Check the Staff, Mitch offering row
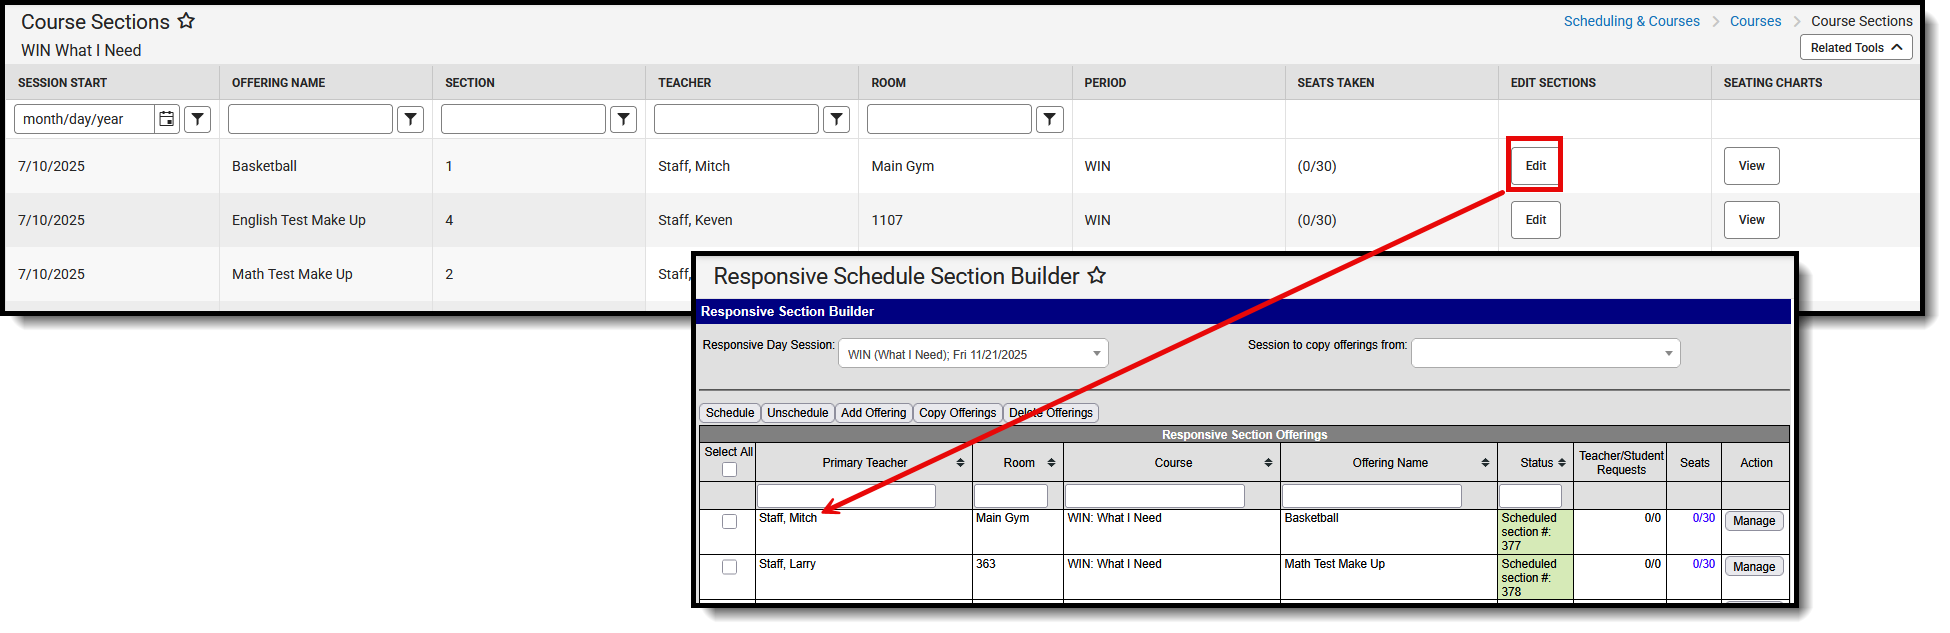1950x633 pixels. tap(729, 522)
